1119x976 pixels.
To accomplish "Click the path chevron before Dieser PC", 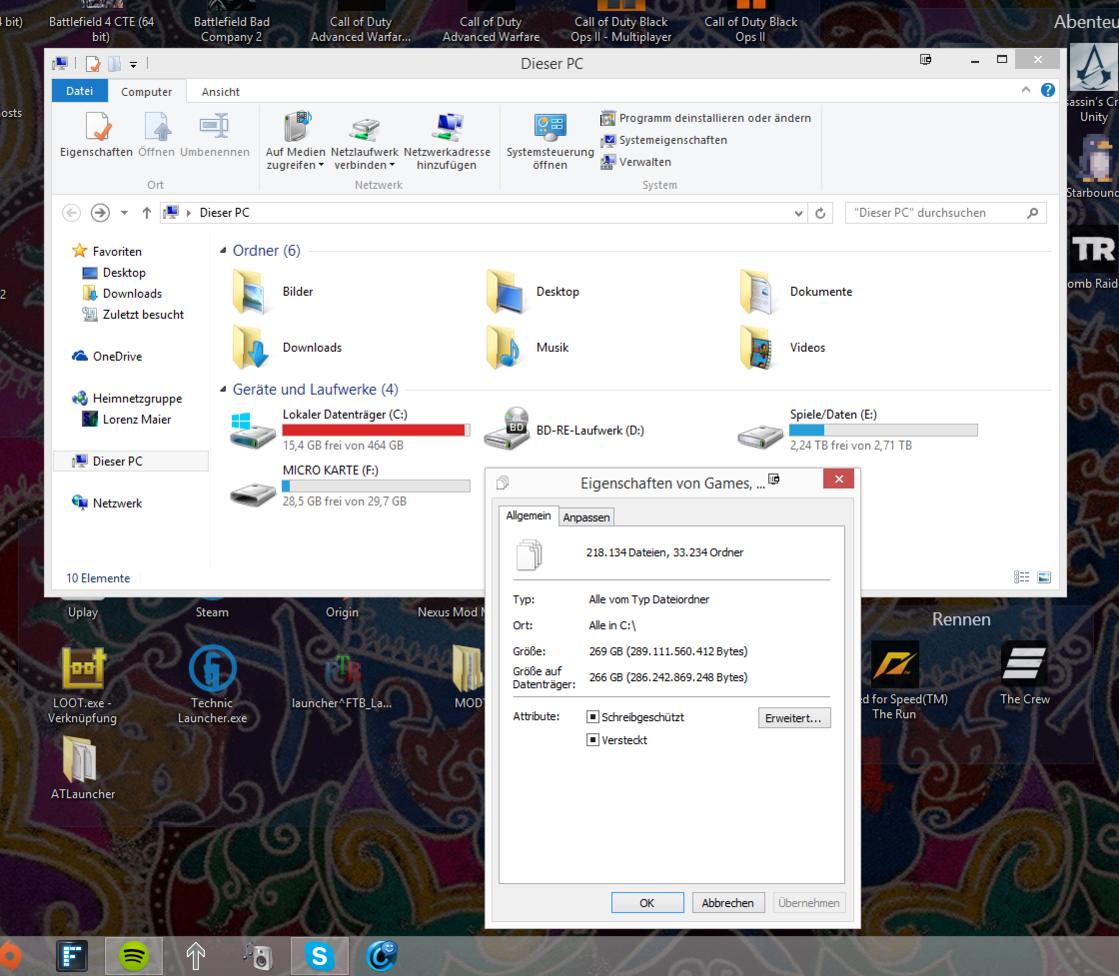I will (x=189, y=213).
